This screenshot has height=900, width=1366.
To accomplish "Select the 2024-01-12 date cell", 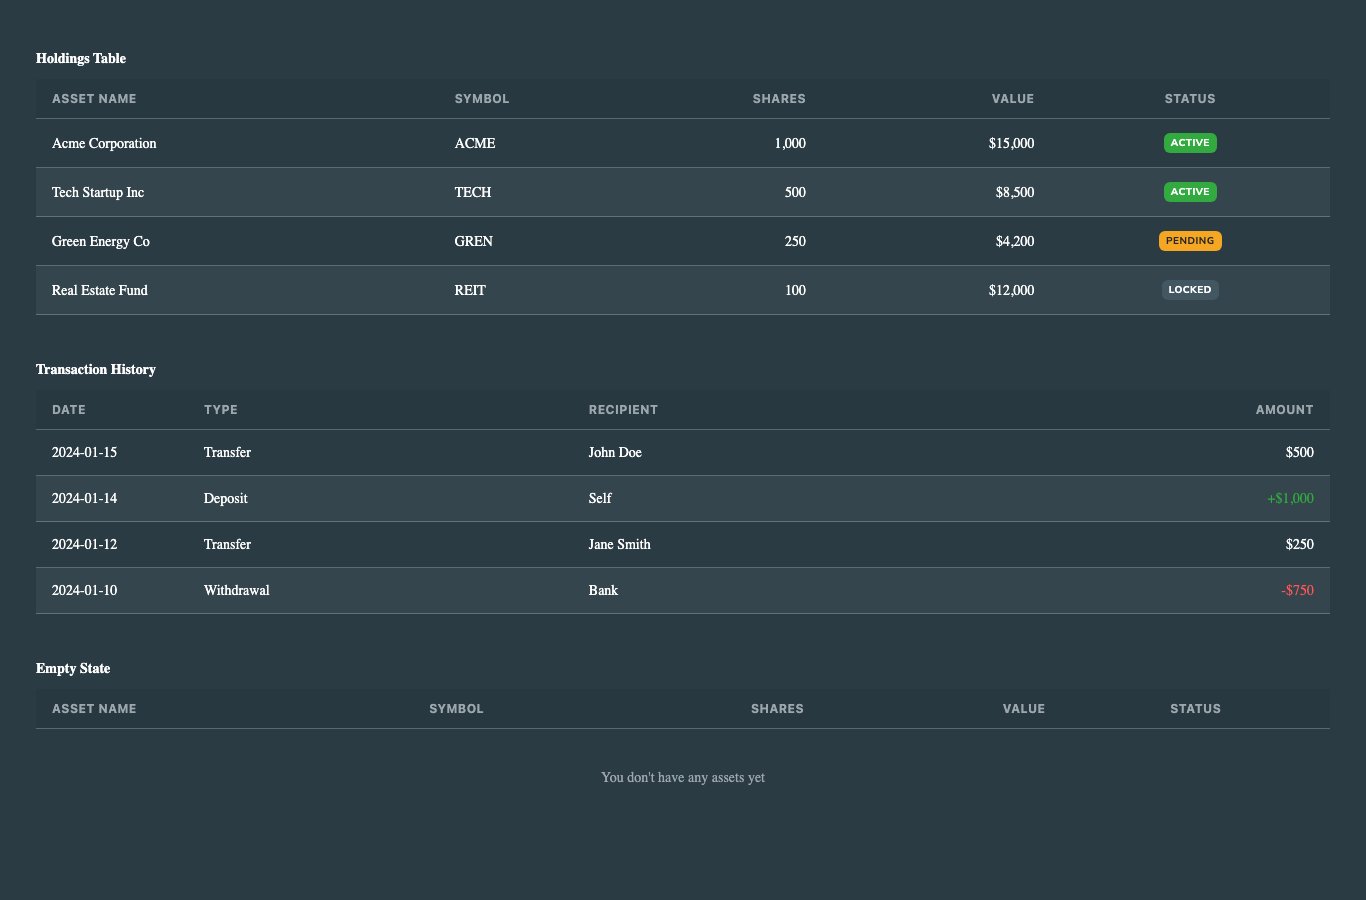I will 84,544.
